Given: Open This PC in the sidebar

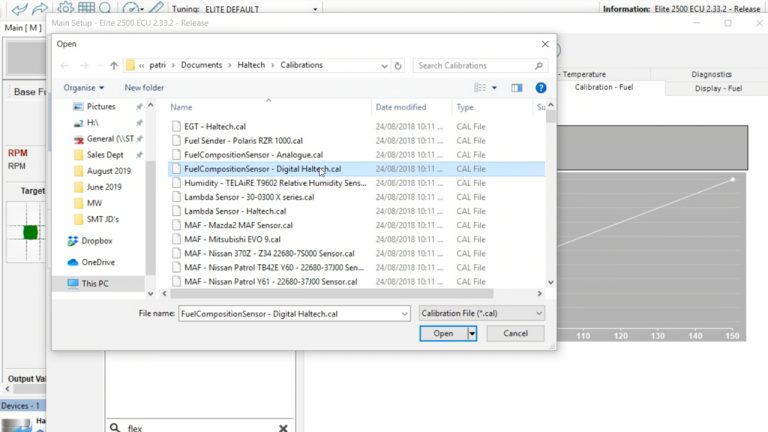Looking at the screenshot, I should click(95, 283).
